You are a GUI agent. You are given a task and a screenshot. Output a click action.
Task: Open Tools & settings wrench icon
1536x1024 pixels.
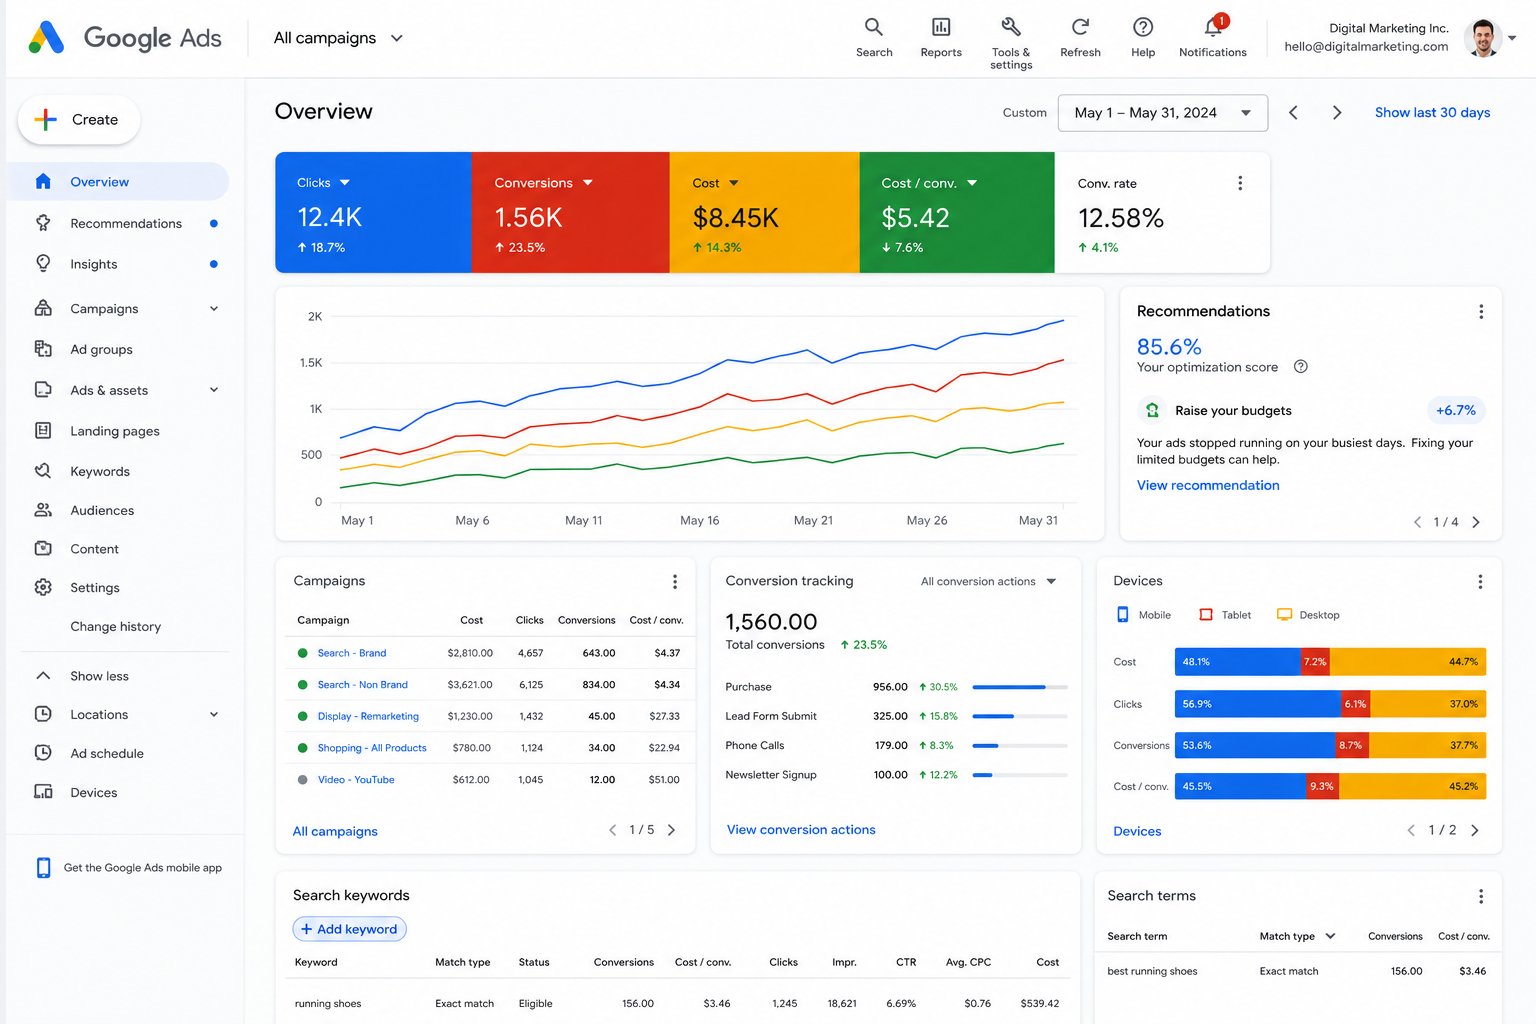click(1010, 27)
